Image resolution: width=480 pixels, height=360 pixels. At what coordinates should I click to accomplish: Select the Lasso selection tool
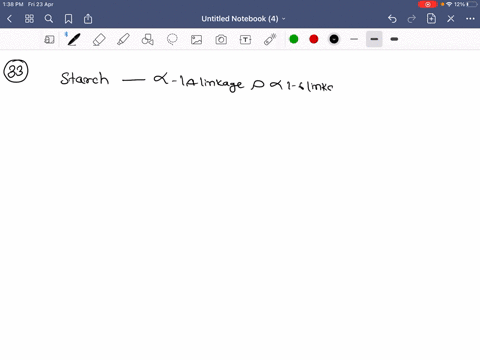(172, 39)
